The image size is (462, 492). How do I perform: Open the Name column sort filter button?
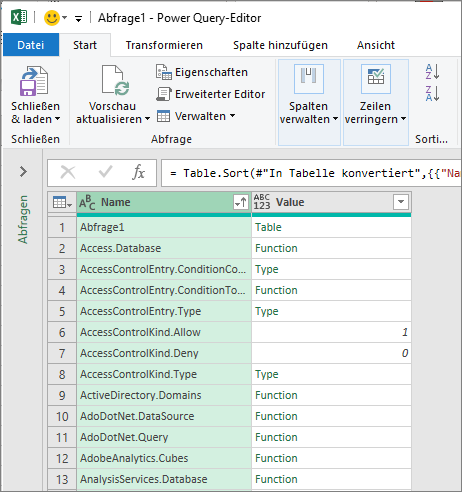pyautogui.click(x=241, y=202)
